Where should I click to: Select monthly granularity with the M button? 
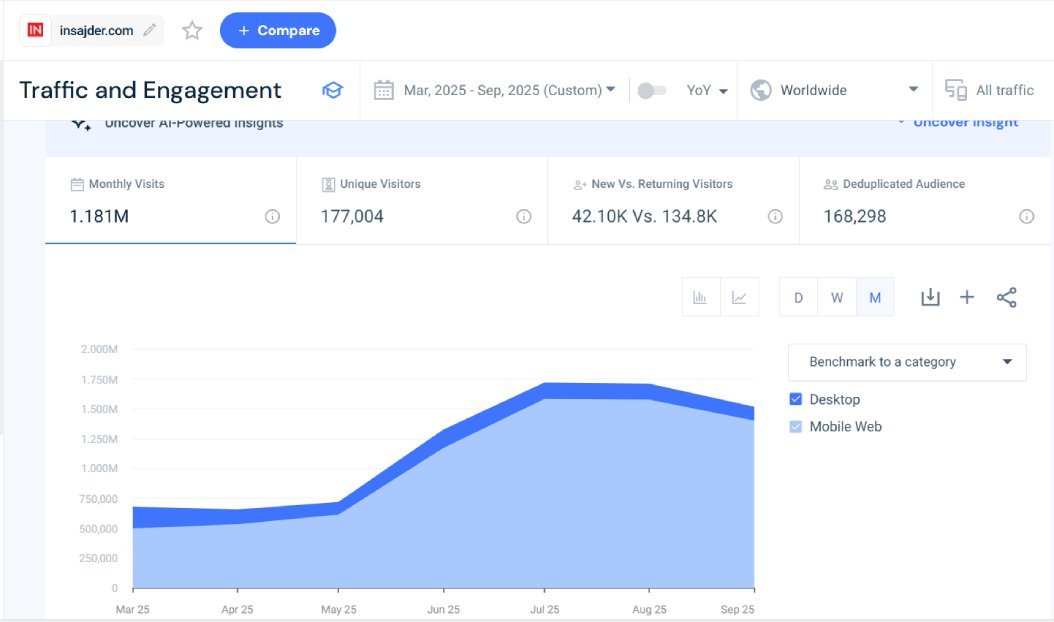tap(875, 297)
